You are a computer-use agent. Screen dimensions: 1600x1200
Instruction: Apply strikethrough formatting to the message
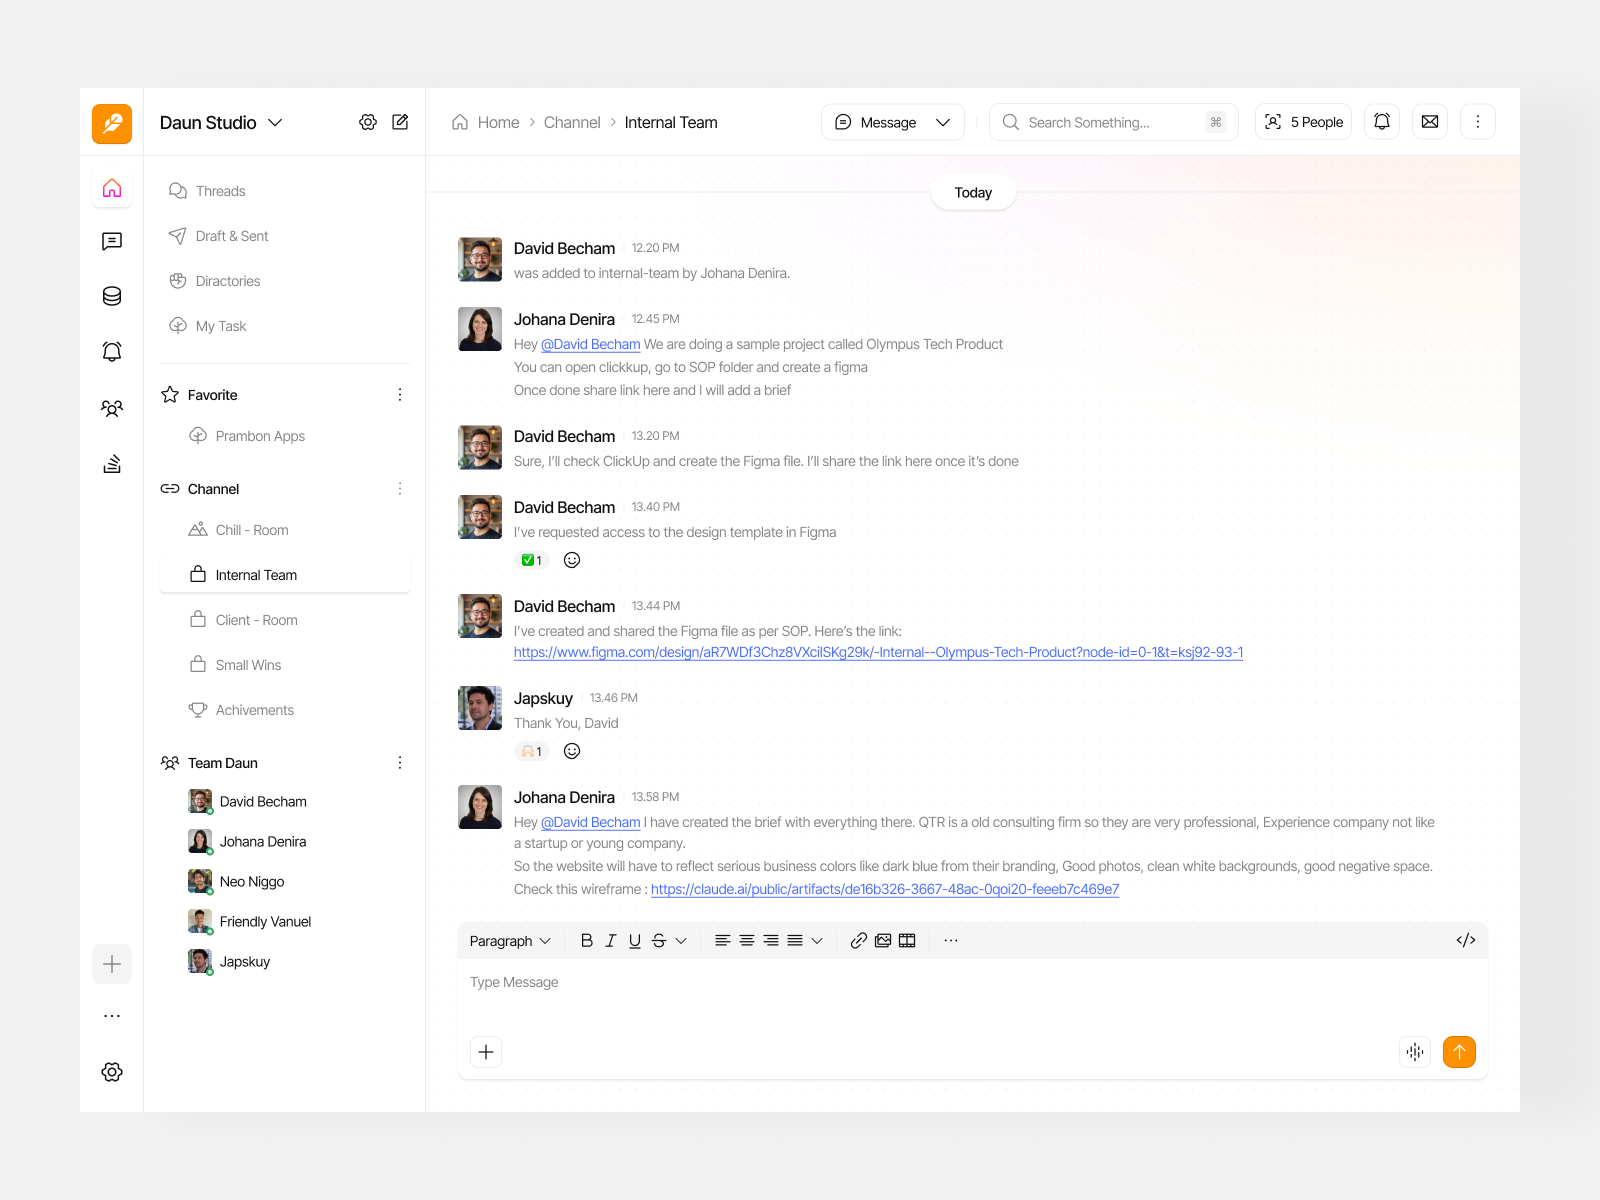tap(659, 940)
